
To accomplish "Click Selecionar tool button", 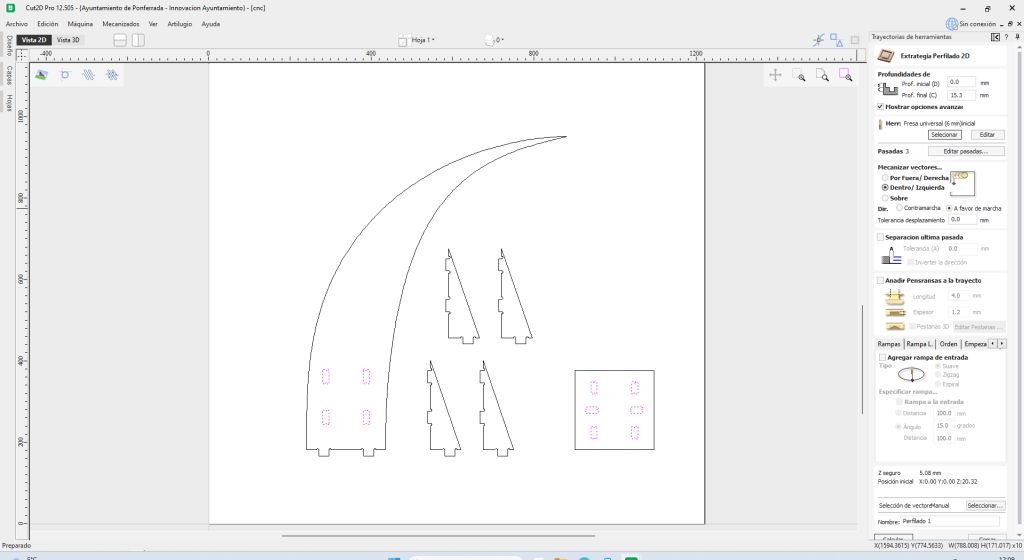I will click(x=944, y=135).
